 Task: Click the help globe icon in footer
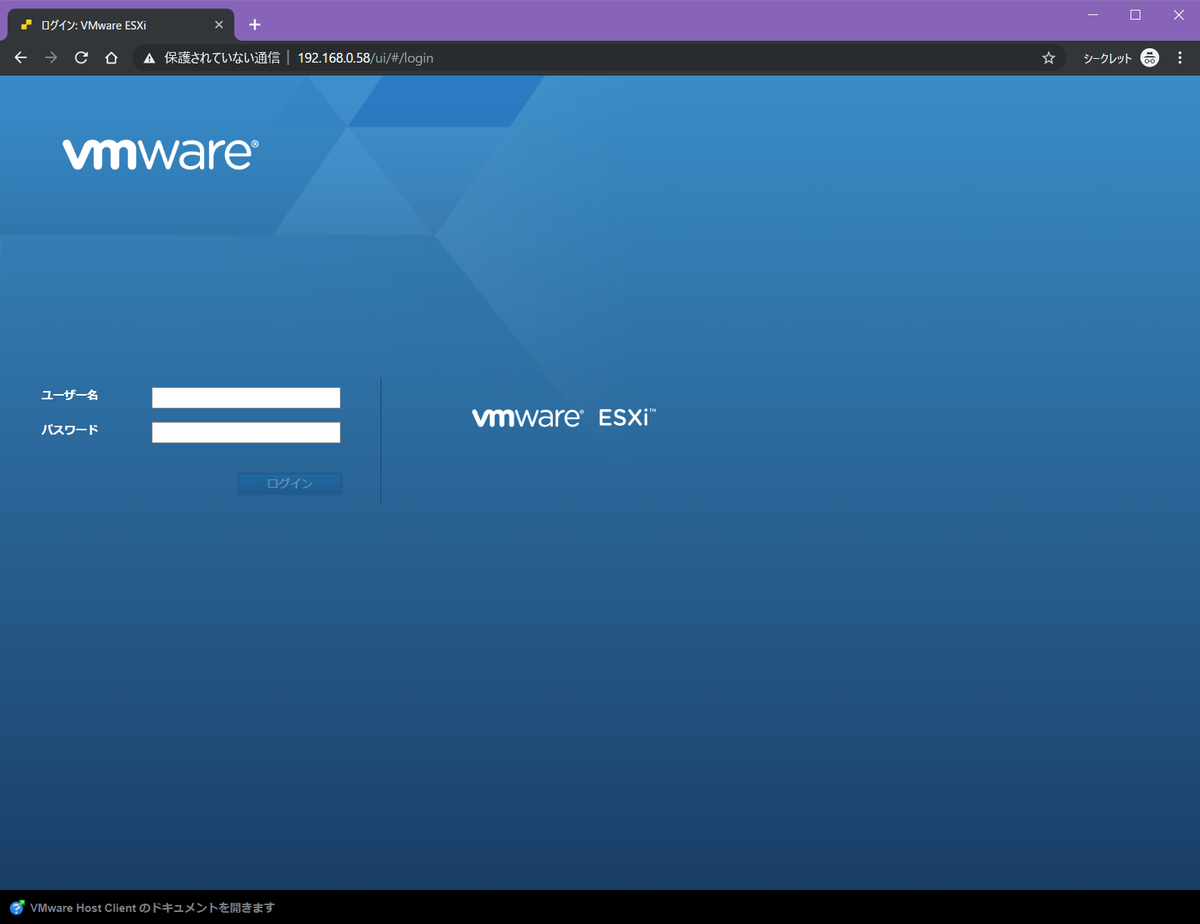tap(18, 907)
